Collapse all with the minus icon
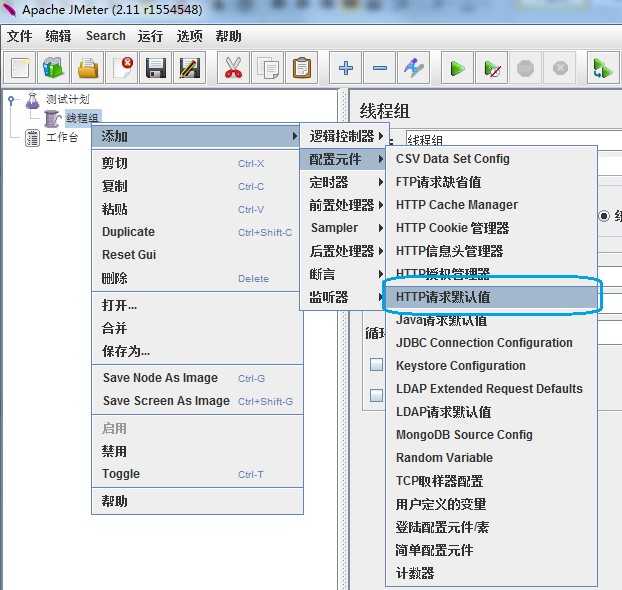This screenshot has height=590, width=622. [x=380, y=67]
